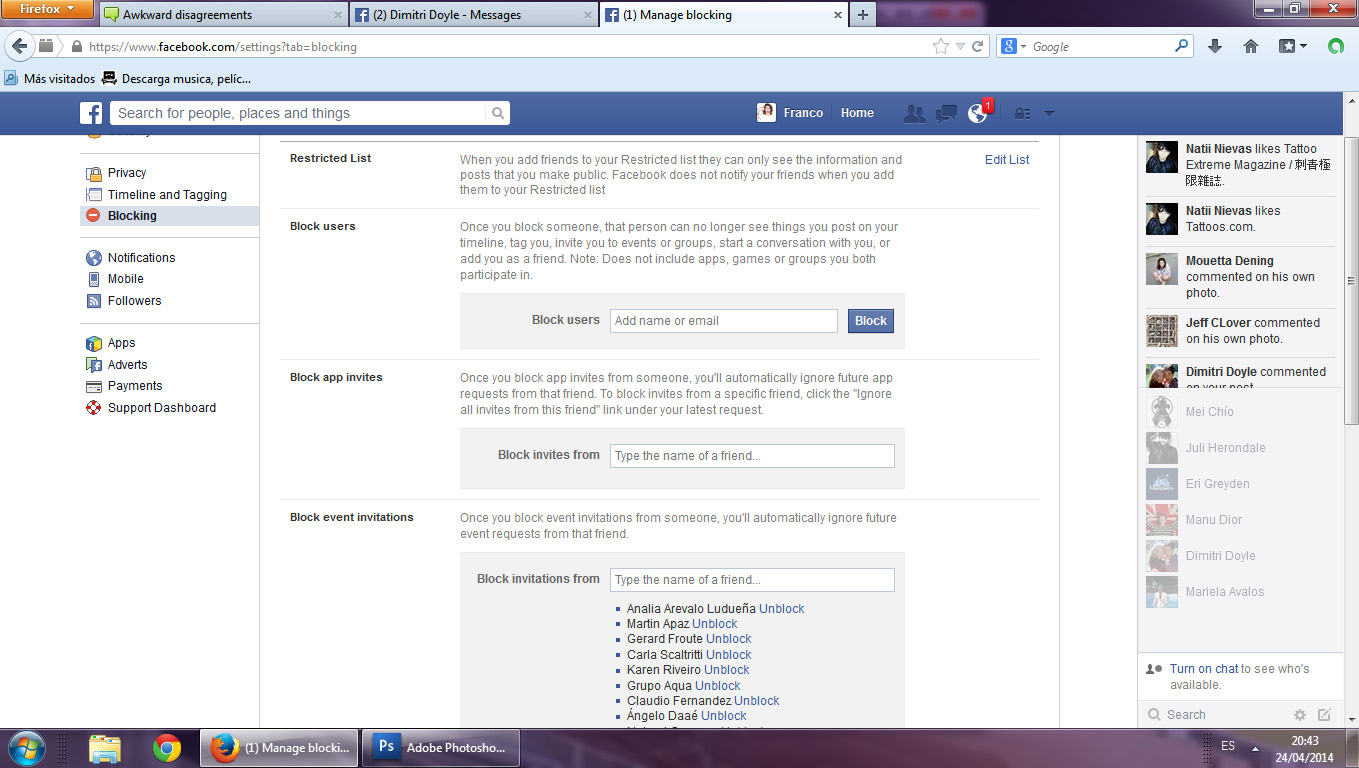Screen dimensions: 1359x768
Task: Open privacy shortcuts lock icon
Action: (1022, 113)
